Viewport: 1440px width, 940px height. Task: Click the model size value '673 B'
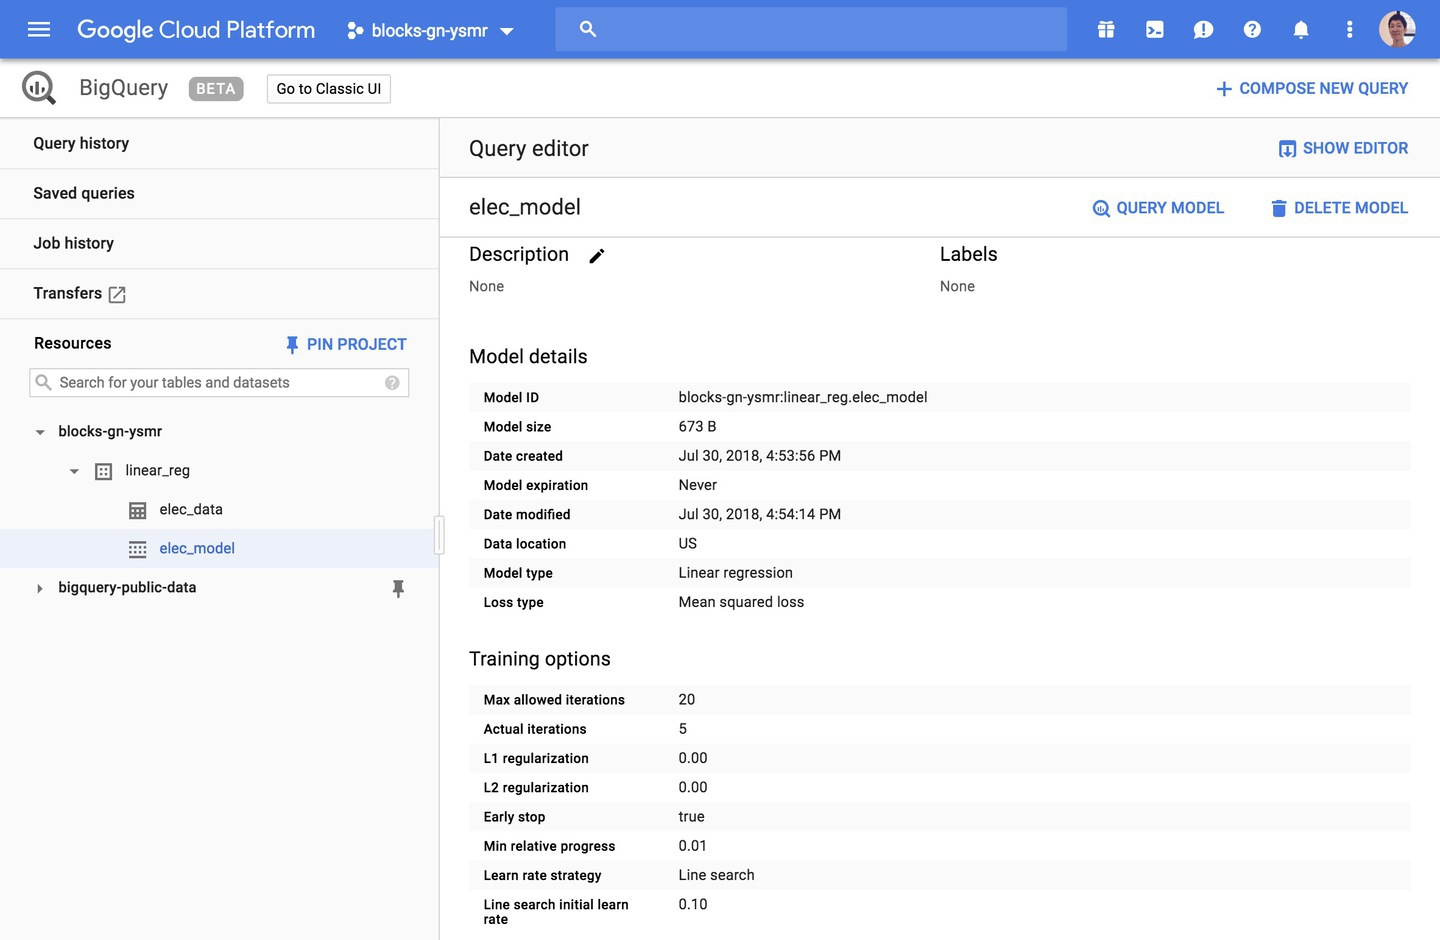tap(698, 426)
